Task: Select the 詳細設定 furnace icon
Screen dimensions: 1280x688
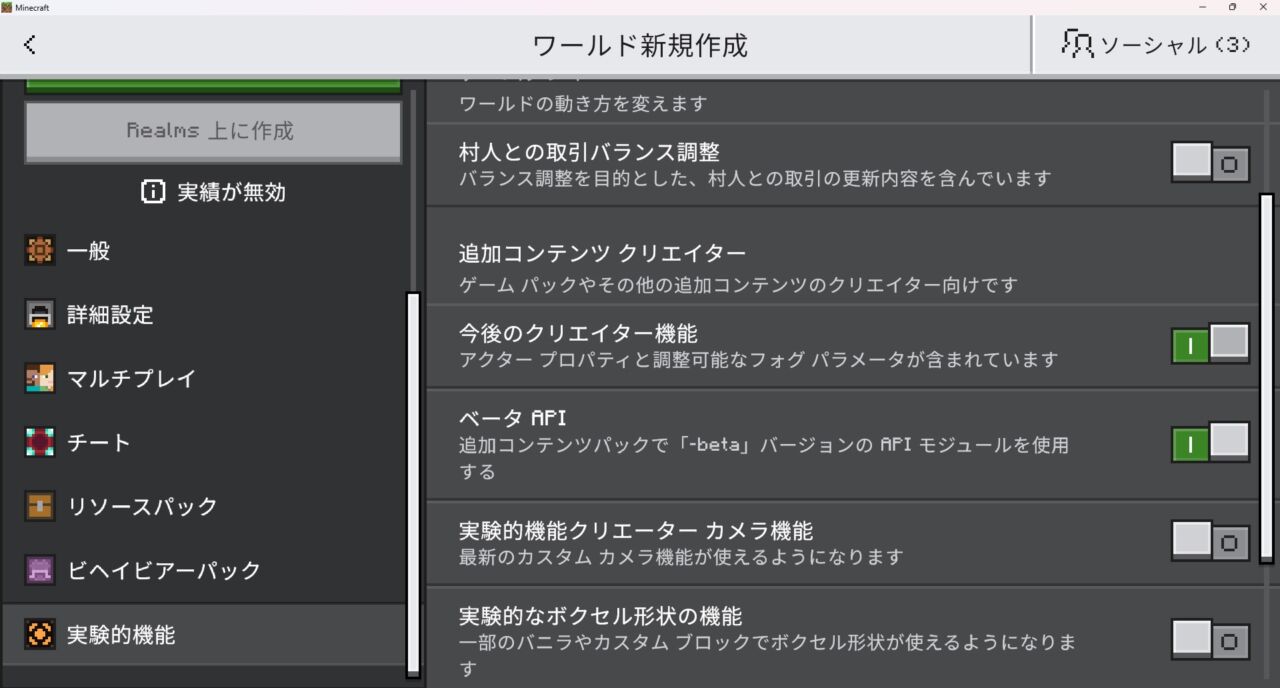Action: 40,315
